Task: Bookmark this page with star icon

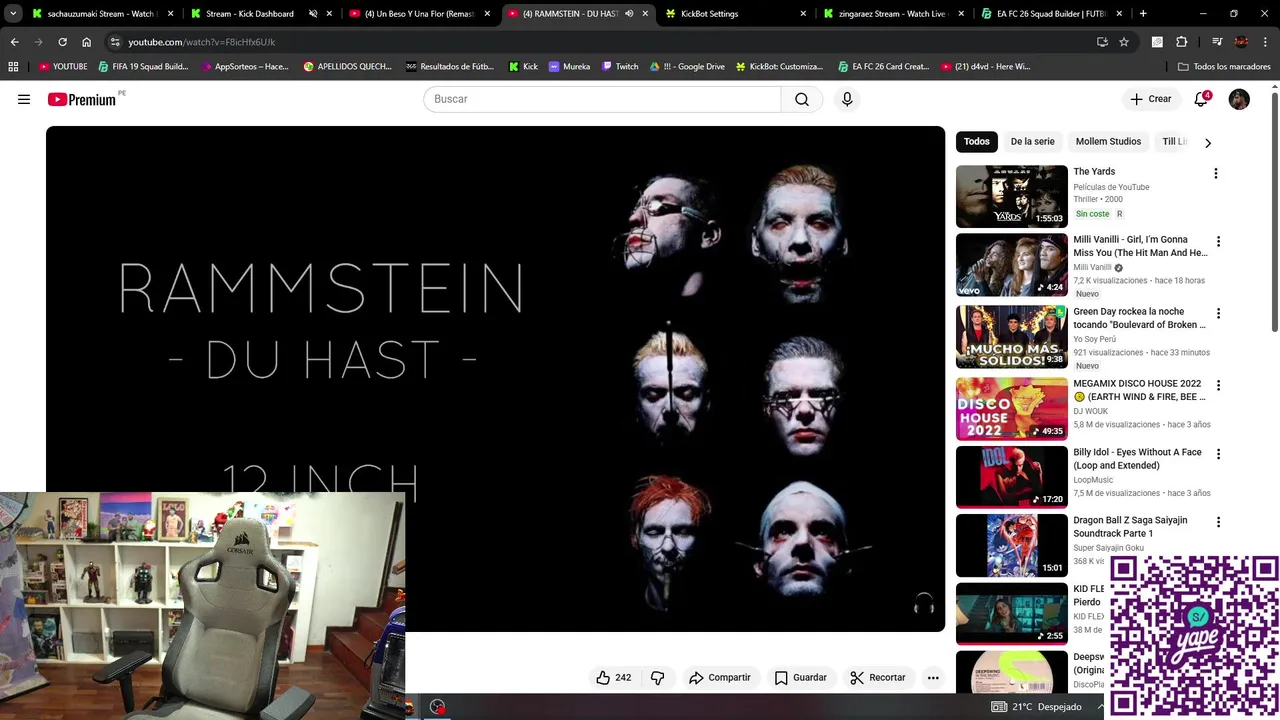Action: coord(1124,42)
